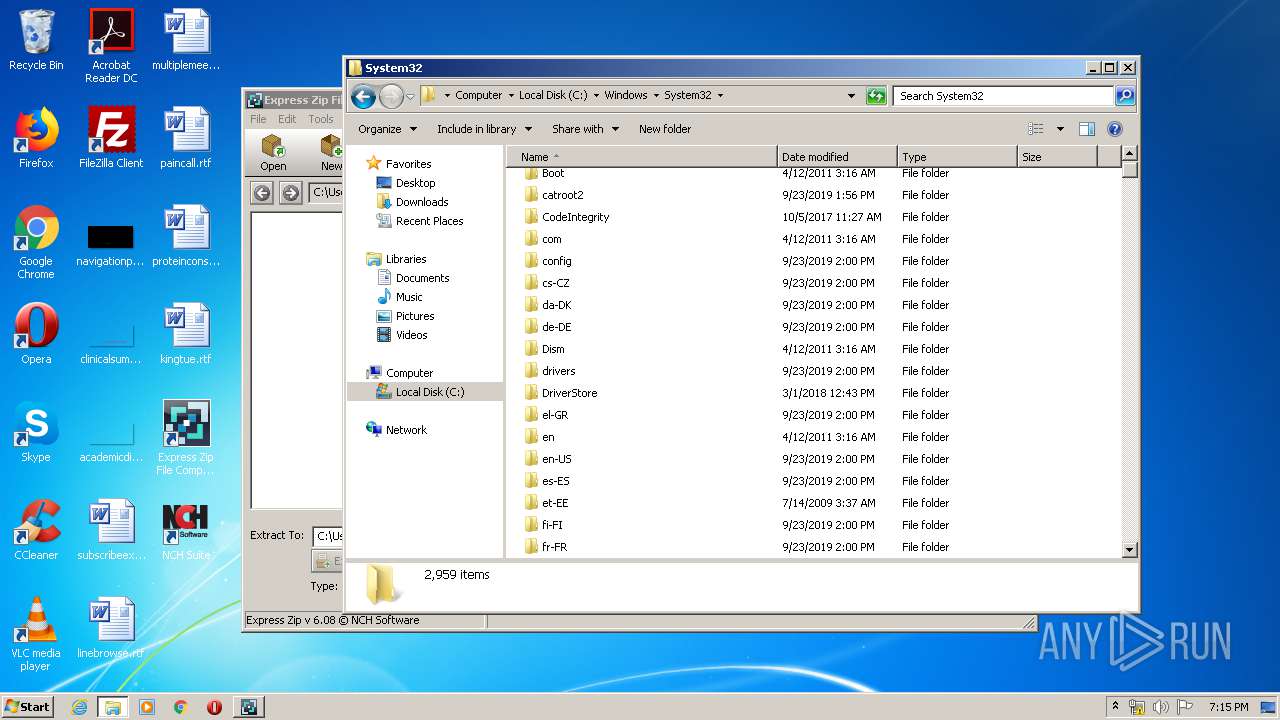Show hidden tray icons arrow

tap(1115, 707)
